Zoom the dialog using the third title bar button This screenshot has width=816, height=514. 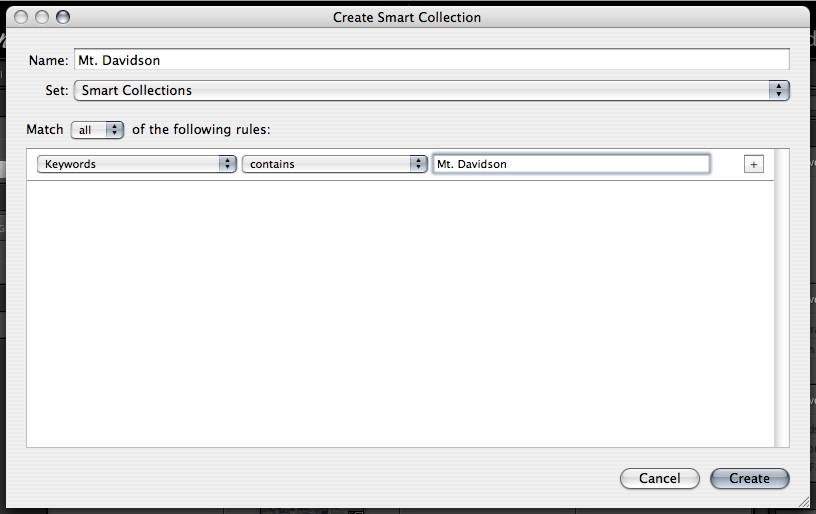point(63,17)
